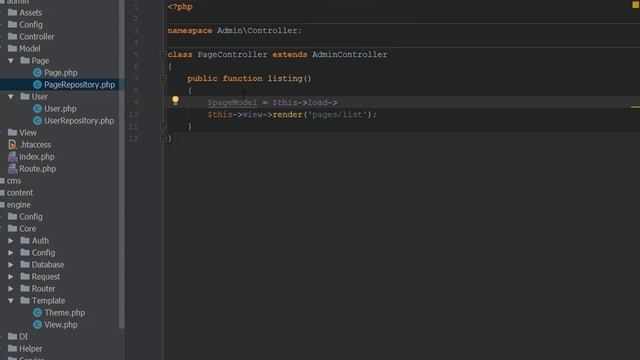Collapse the Template folder arrow
This screenshot has width=640, height=360.
tap(11, 301)
